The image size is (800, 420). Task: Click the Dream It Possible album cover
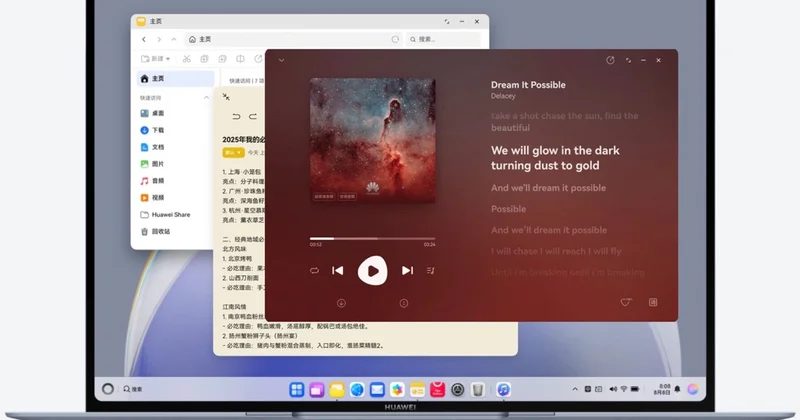coord(372,140)
